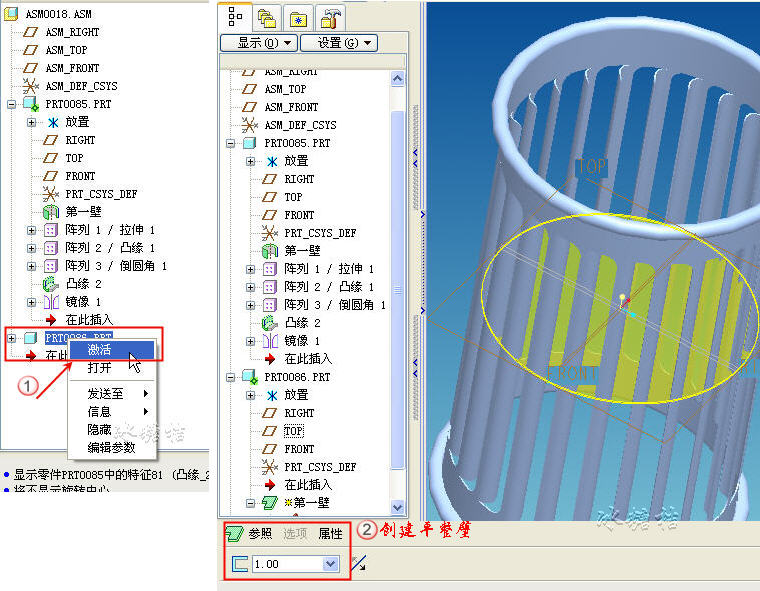Image resolution: width=760 pixels, height=591 pixels.
Task: Open 参照 panel in flat wall dashboard
Action: (x=260, y=534)
